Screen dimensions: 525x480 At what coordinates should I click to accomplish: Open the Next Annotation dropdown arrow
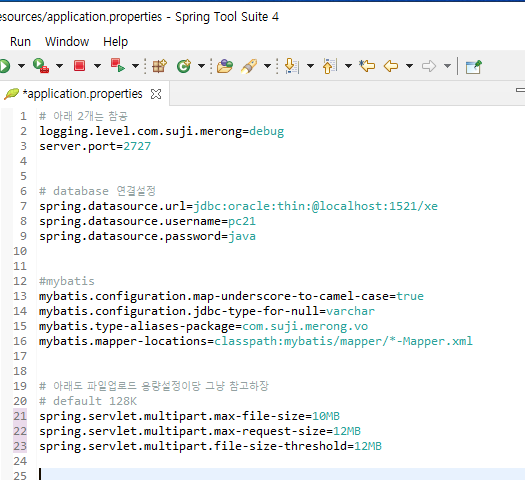(310, 66)
